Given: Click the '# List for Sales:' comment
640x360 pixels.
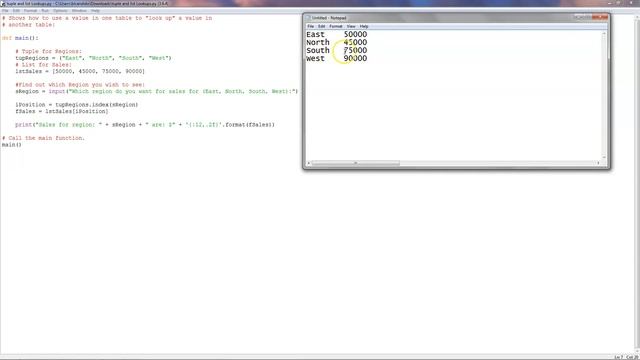Looking at the screenshot, I should pos(43,64).
